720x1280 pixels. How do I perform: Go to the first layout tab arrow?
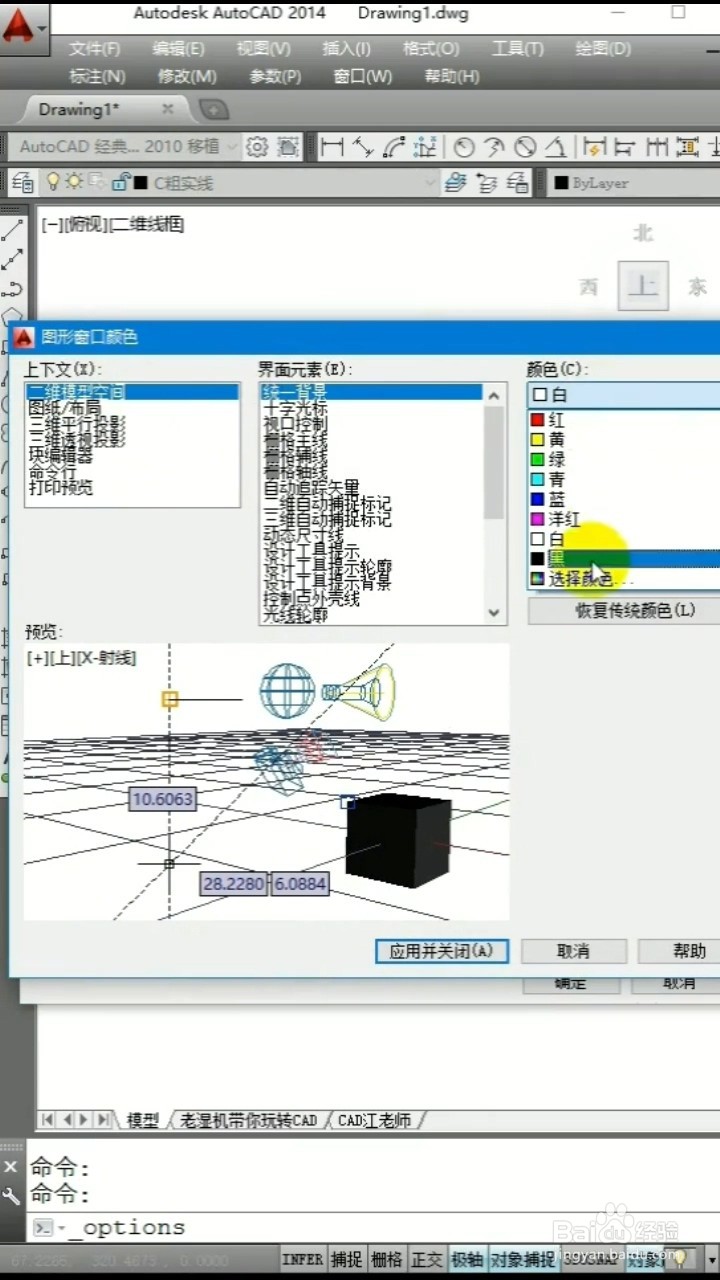pos(47,1120)
